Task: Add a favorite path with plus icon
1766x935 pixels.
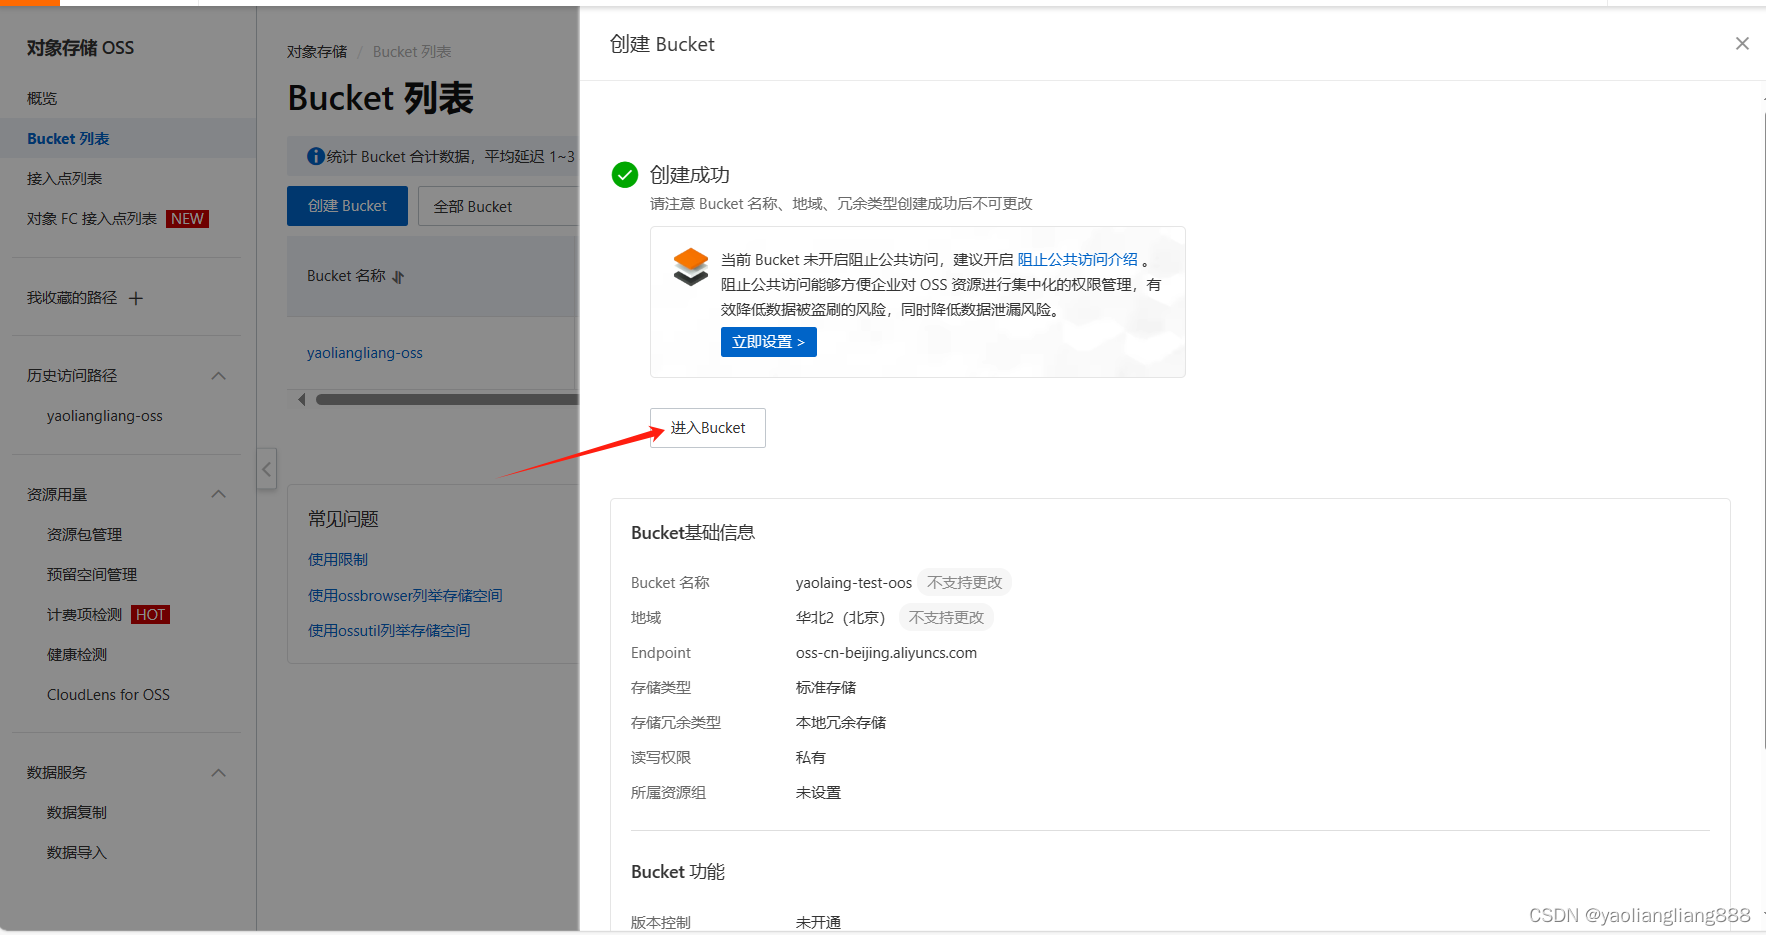Action: coord(136,298)
